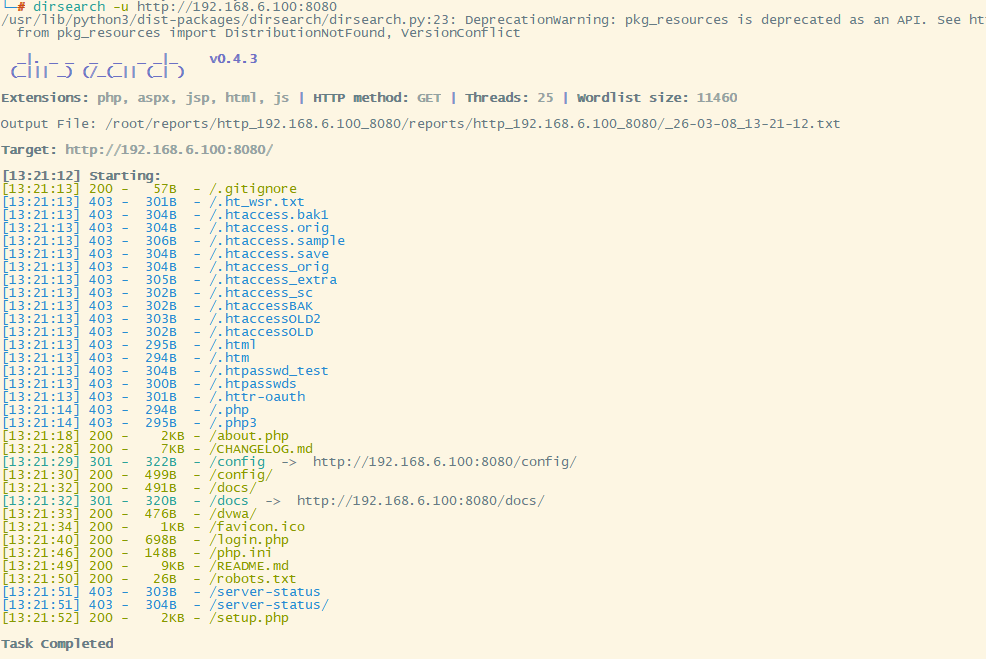Select the /login.php result
986x659 pixels.
coord(249,540)
